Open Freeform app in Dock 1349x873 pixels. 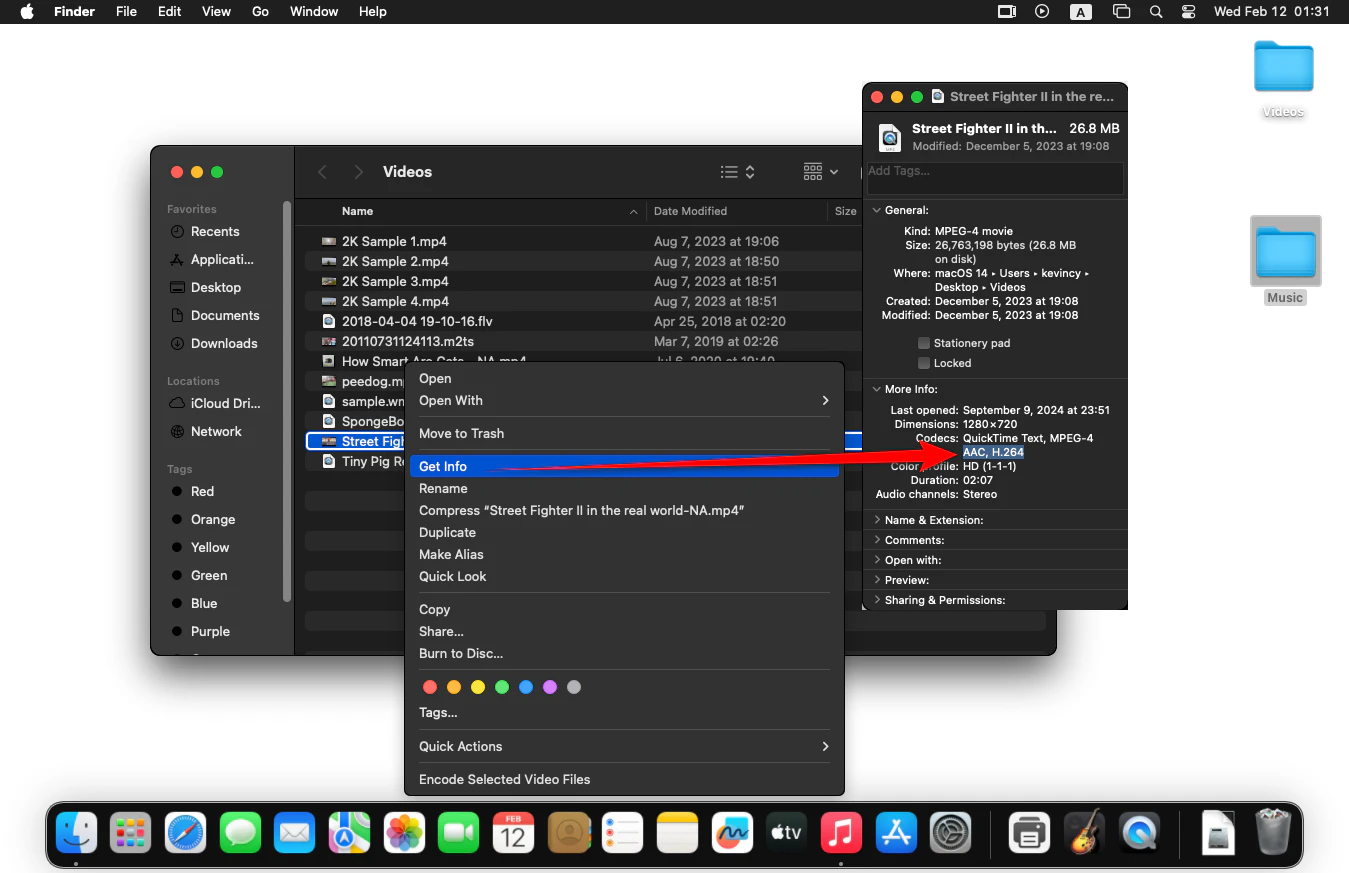(x=732, y=833)
